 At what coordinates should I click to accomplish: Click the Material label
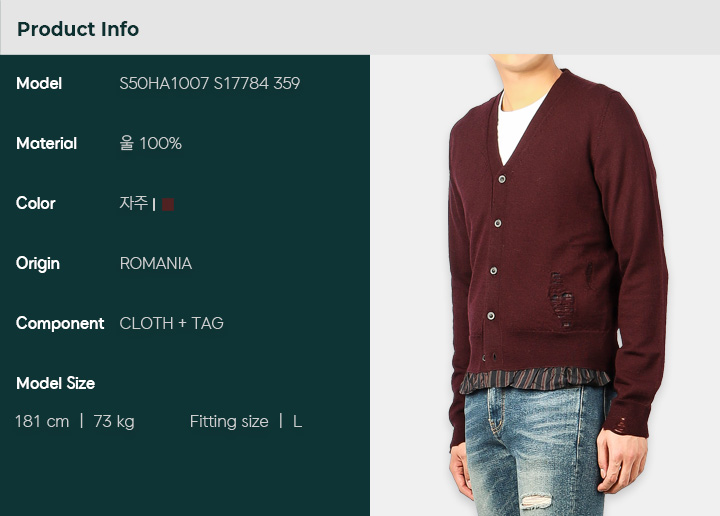click(46, 144)
